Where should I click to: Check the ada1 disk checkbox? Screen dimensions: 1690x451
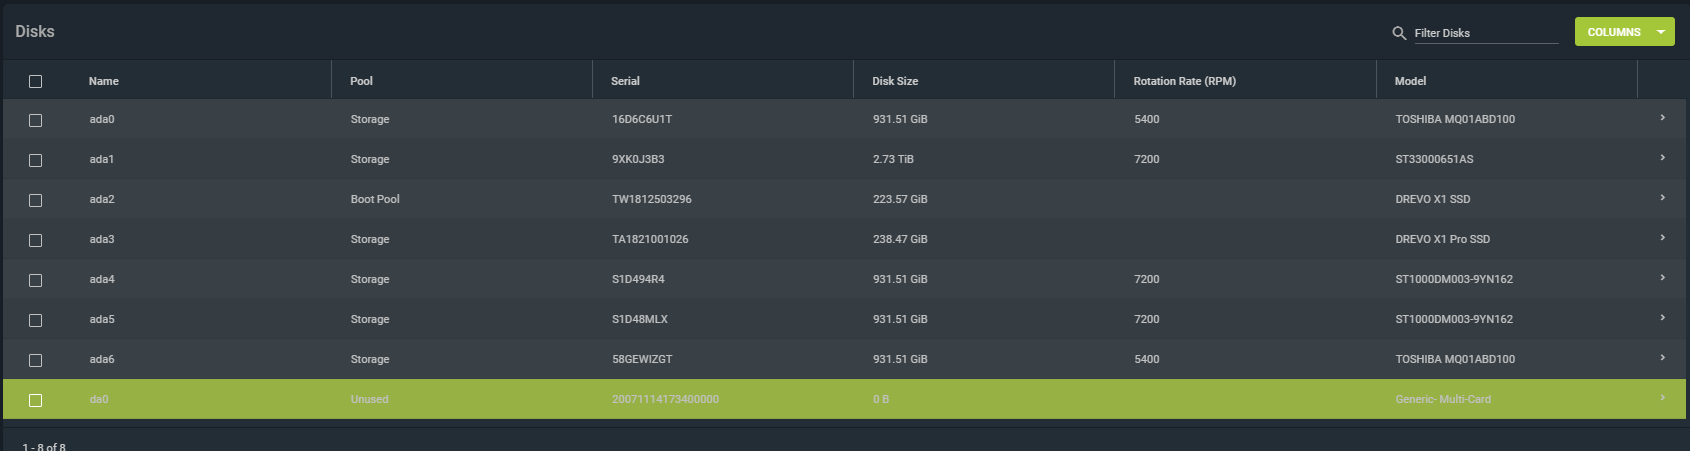pyautogui.click(x=36, y=160)
